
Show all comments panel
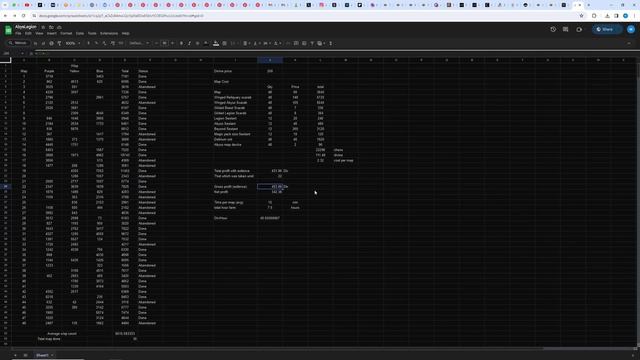coord(566,29)
